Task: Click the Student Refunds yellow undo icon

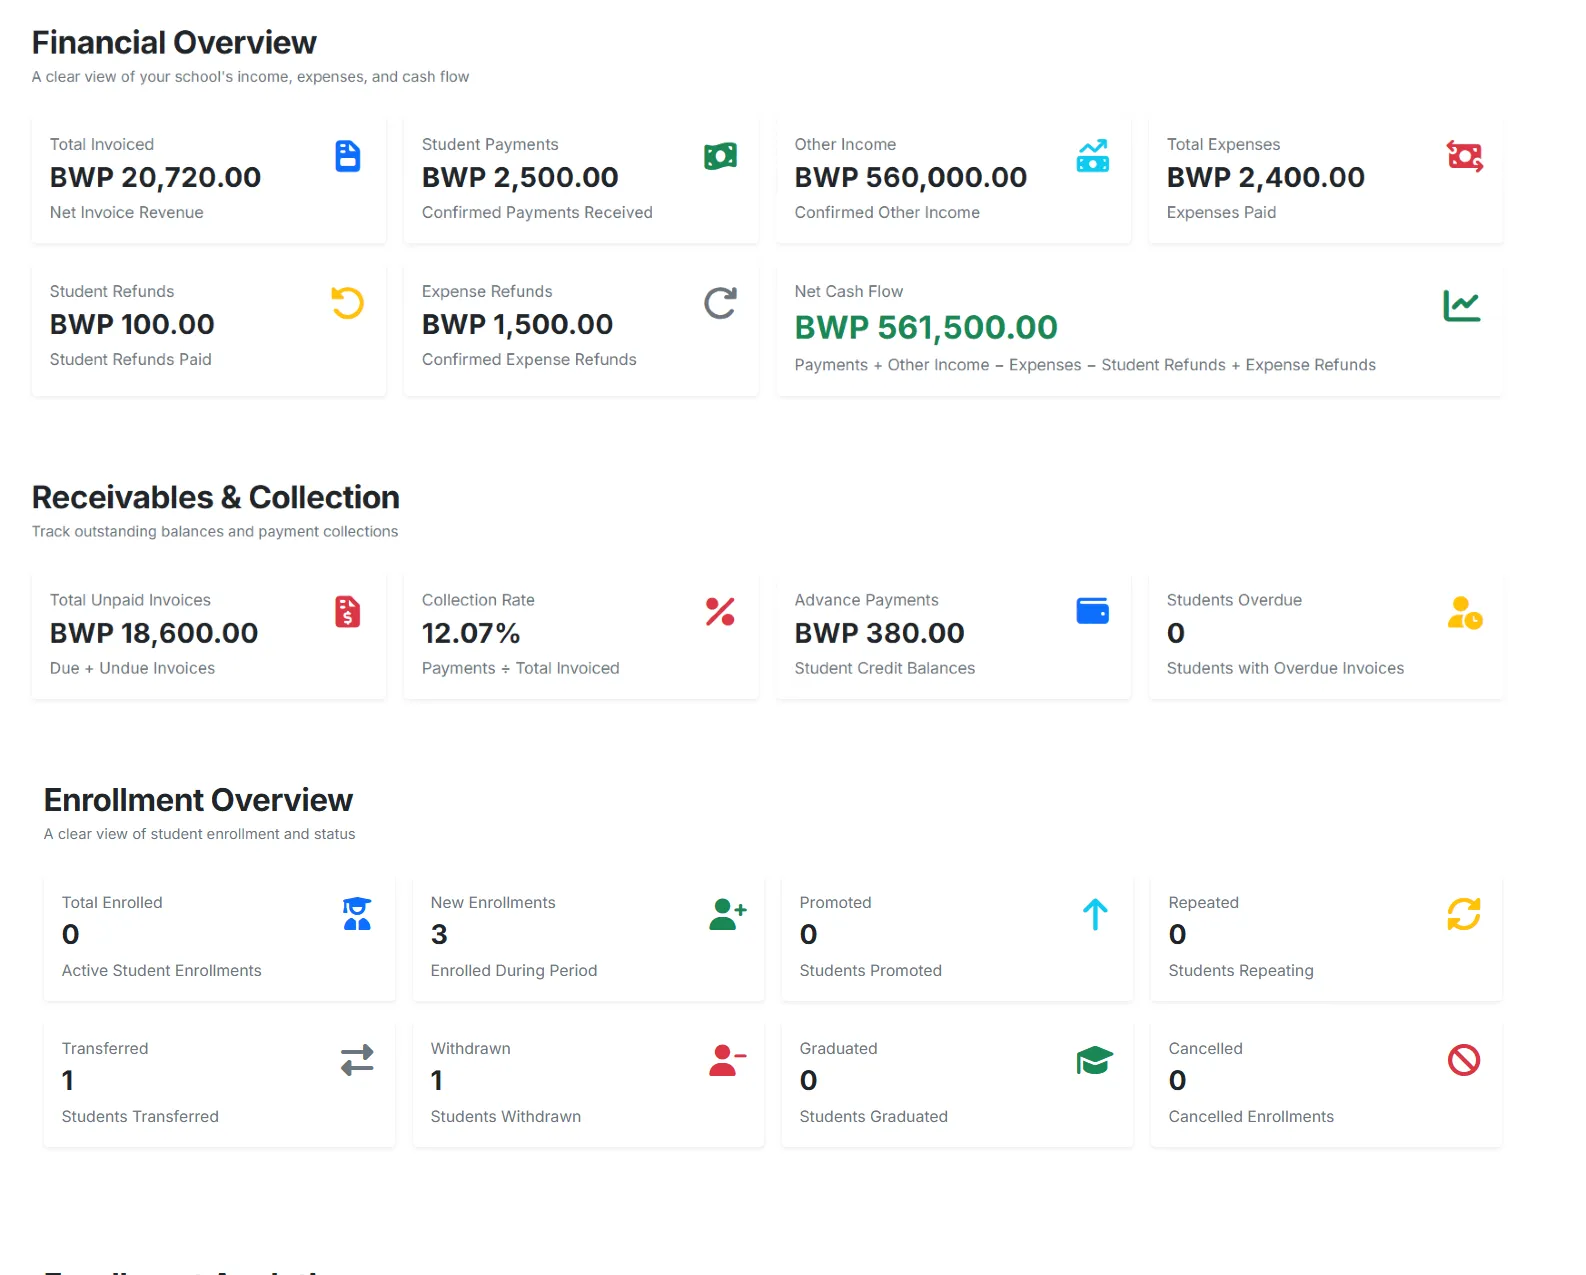Action: coord(347,303)
